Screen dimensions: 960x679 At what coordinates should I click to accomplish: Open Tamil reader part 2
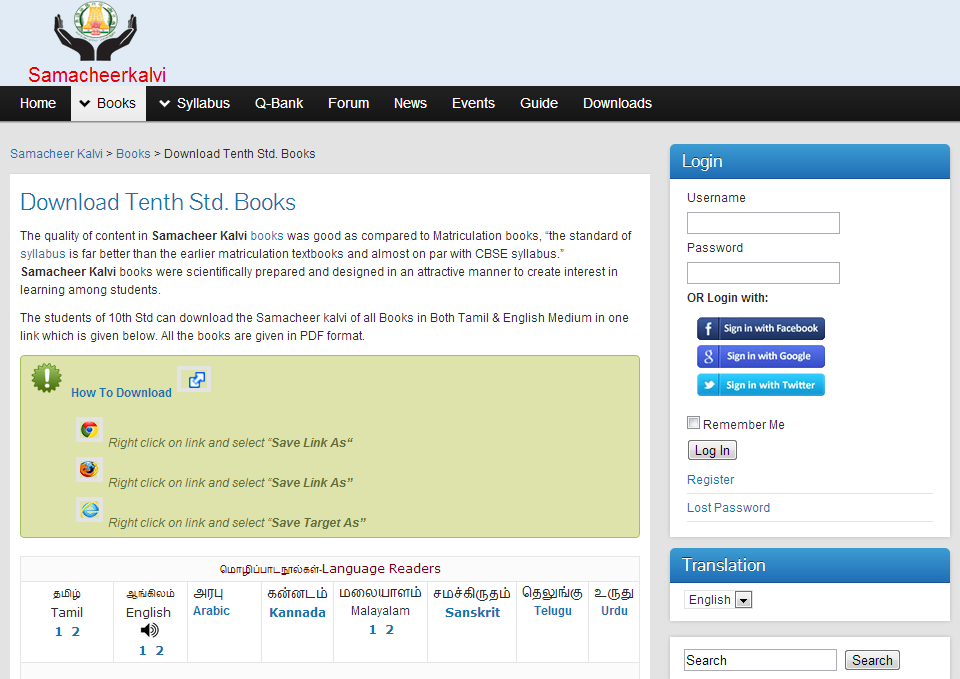click(x=75, y=632)
